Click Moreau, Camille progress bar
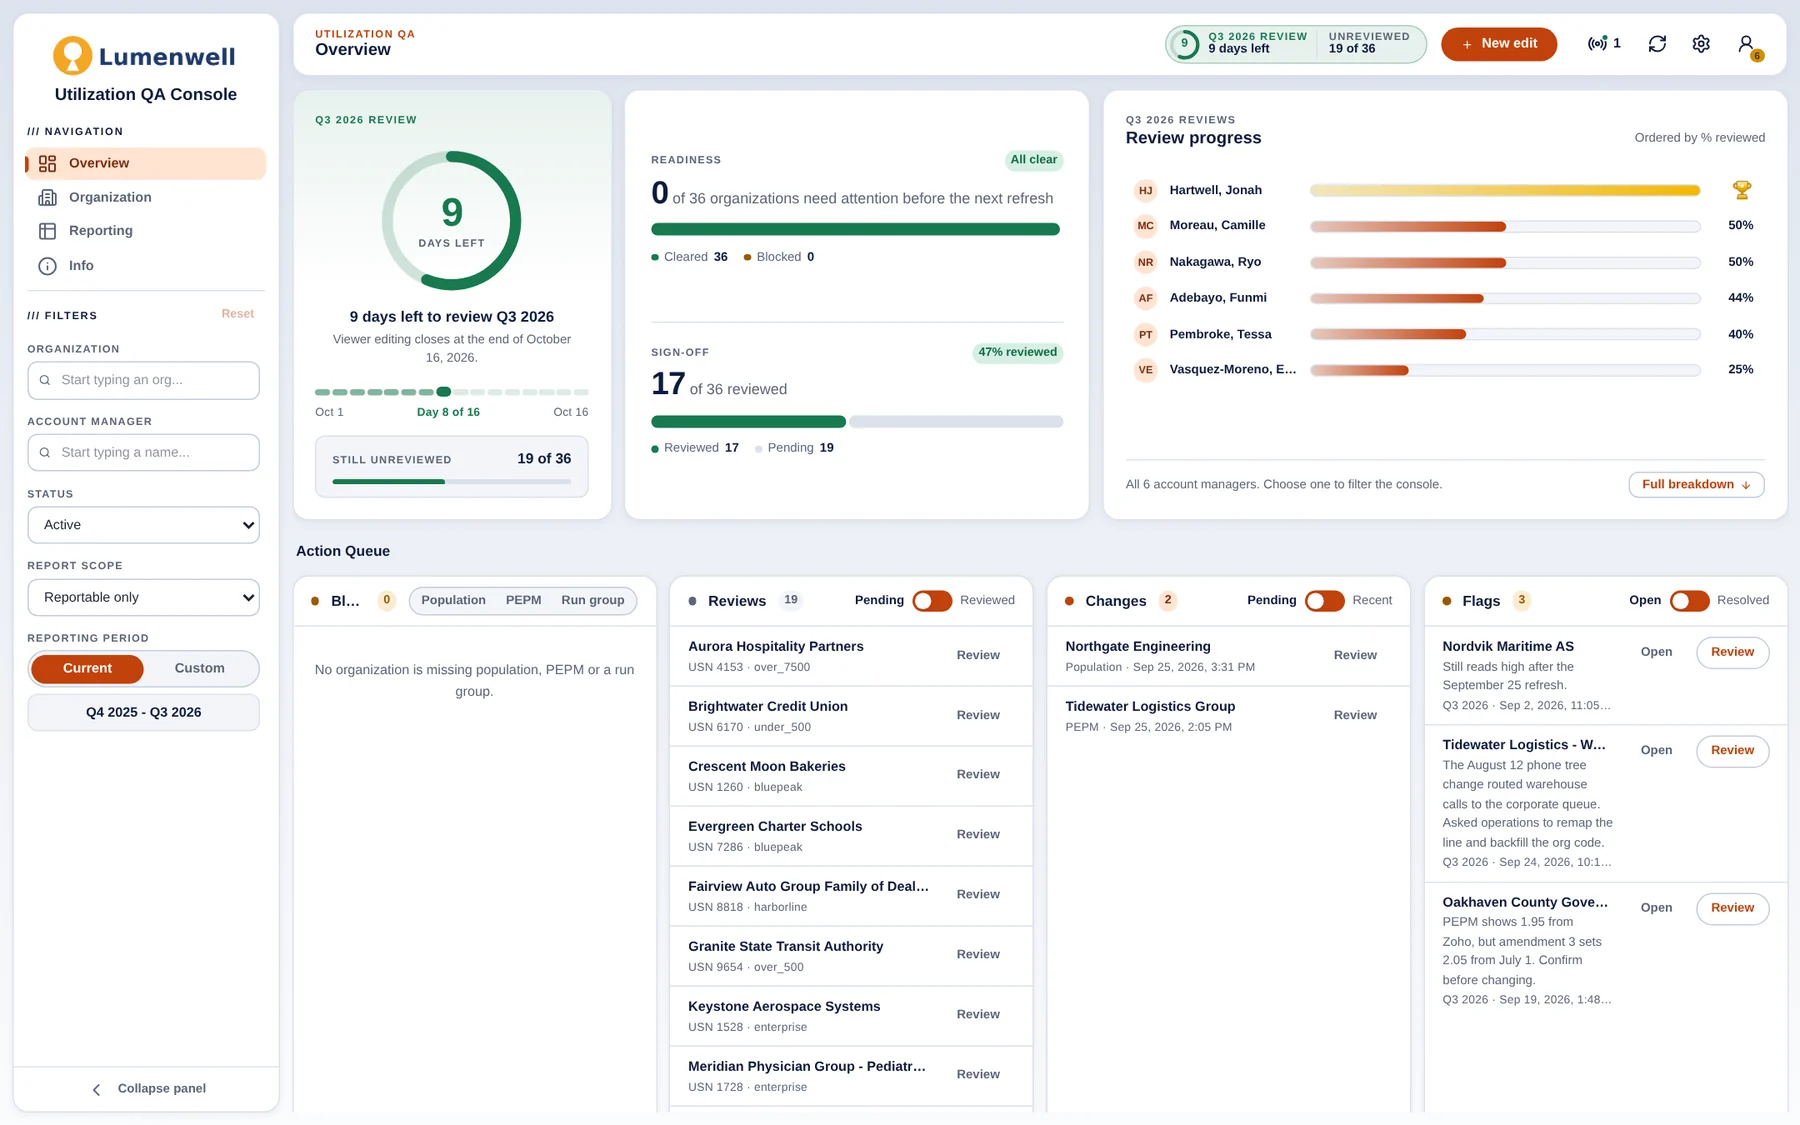Image resolution: width=1800 pixels, height=1125 pixels. [1504, 226]
